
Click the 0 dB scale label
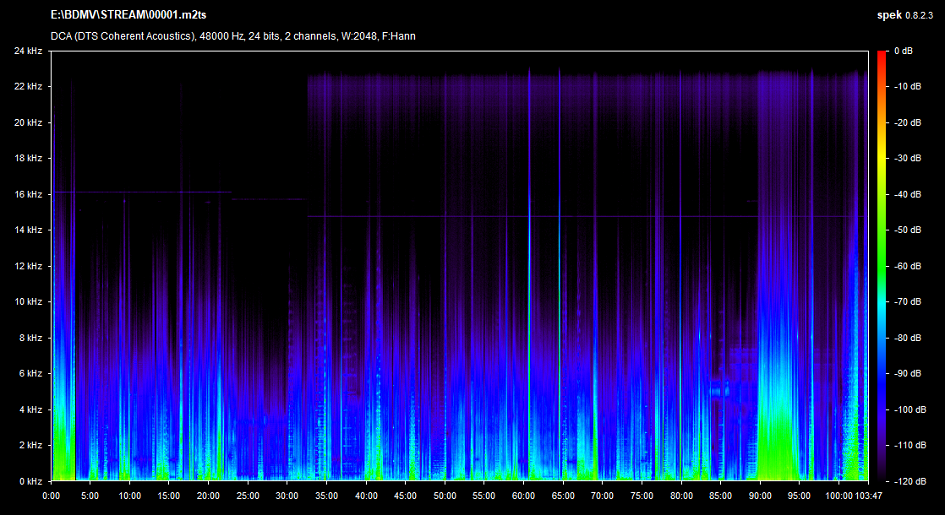pyautogui.click(x=903, y=51)
